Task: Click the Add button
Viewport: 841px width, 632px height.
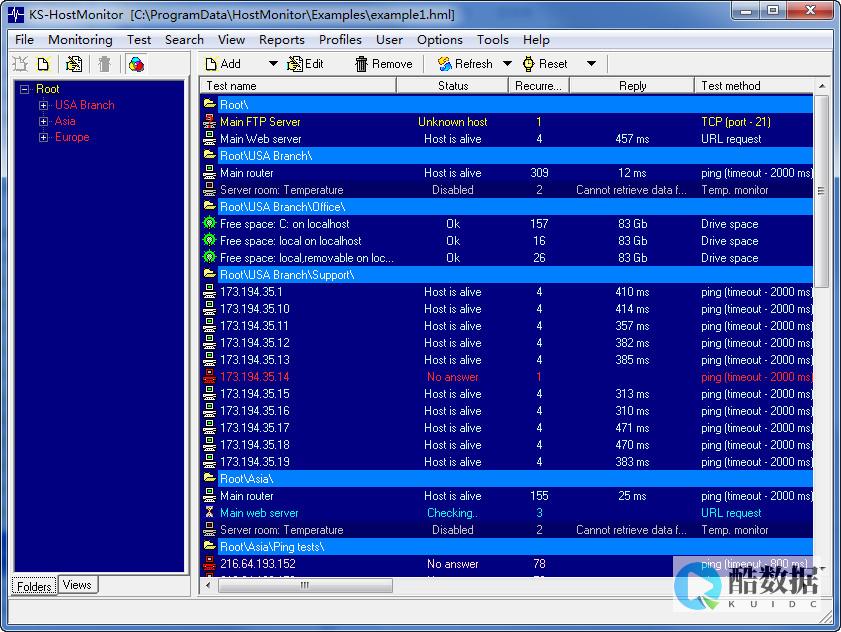Action: (224, 64)
